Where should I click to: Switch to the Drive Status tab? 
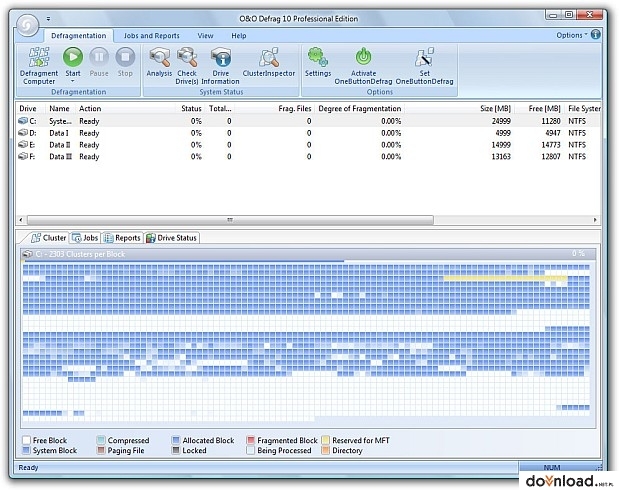click(x=171, y=238)
